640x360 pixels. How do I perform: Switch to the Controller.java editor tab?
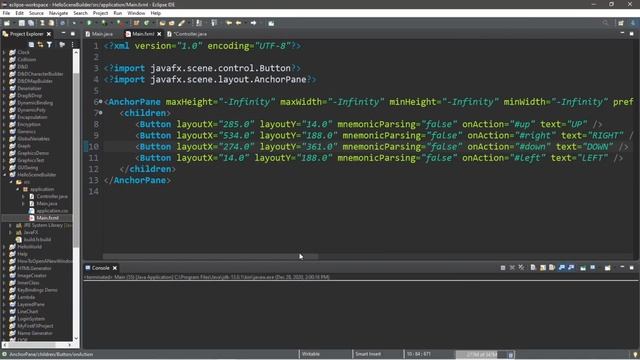click(188, 34)
